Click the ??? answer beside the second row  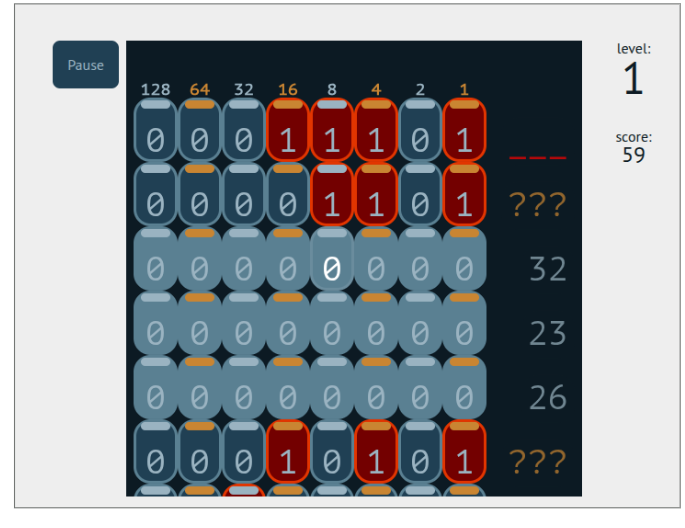tap(537, 205)
